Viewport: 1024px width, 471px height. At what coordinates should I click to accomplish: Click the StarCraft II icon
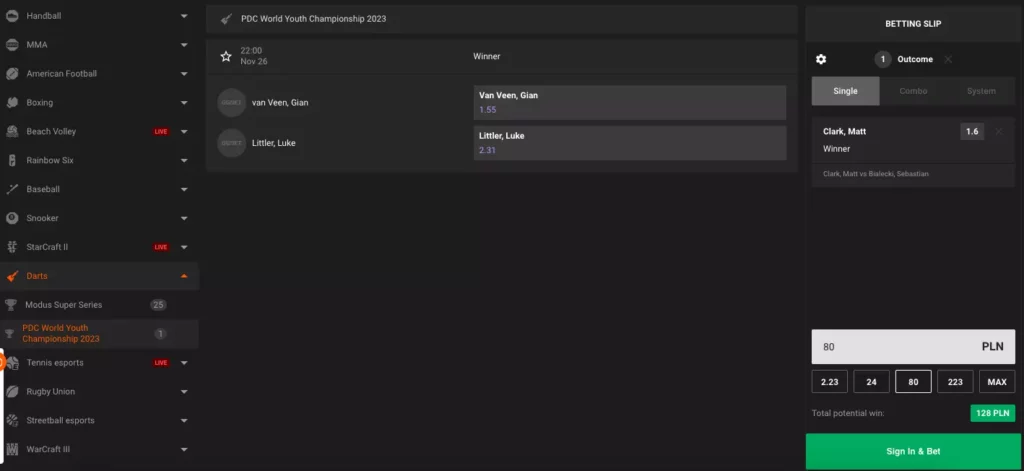(x=12, y=247)
